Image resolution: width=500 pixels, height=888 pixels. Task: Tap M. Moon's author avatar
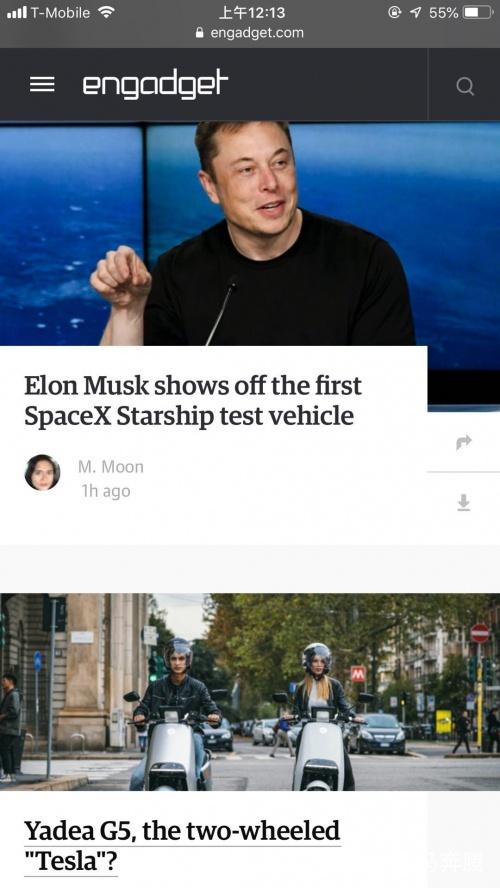(42, 472)
